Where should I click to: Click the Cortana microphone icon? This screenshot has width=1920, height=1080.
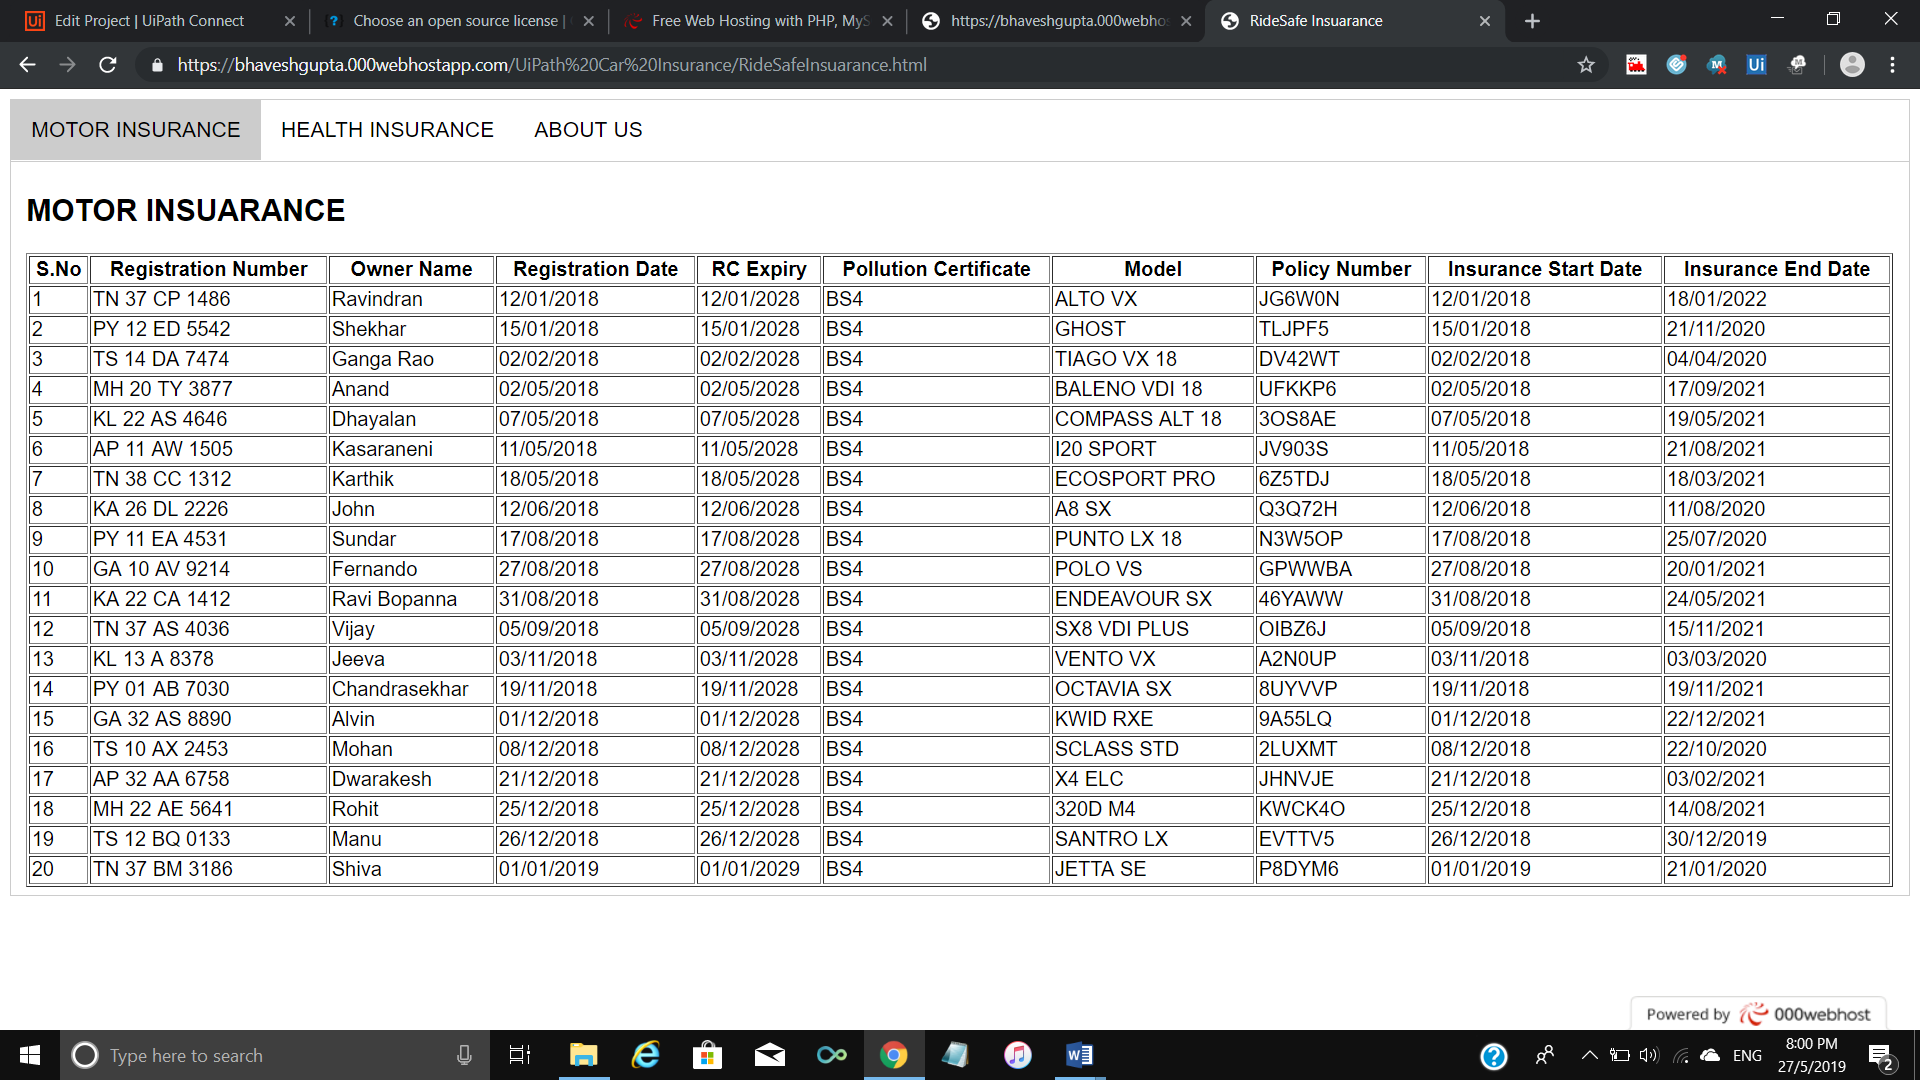[464, 1055]
